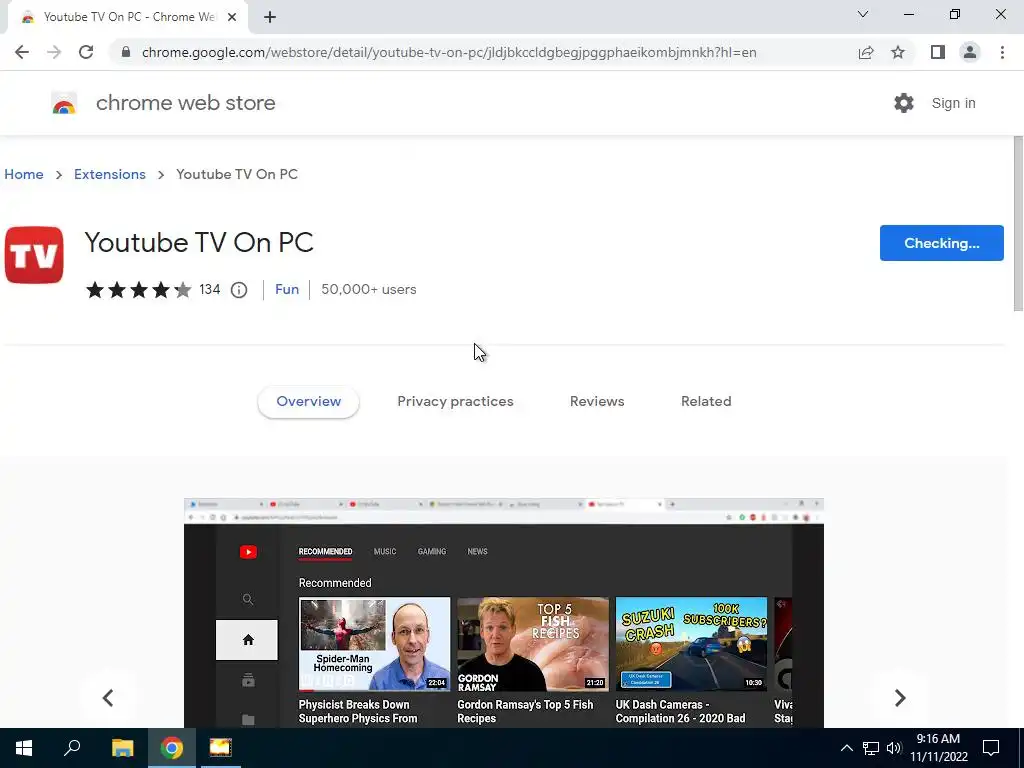
Task: Click the star rating of the extension
Action: pyautogui.click(x=138, y=289)
